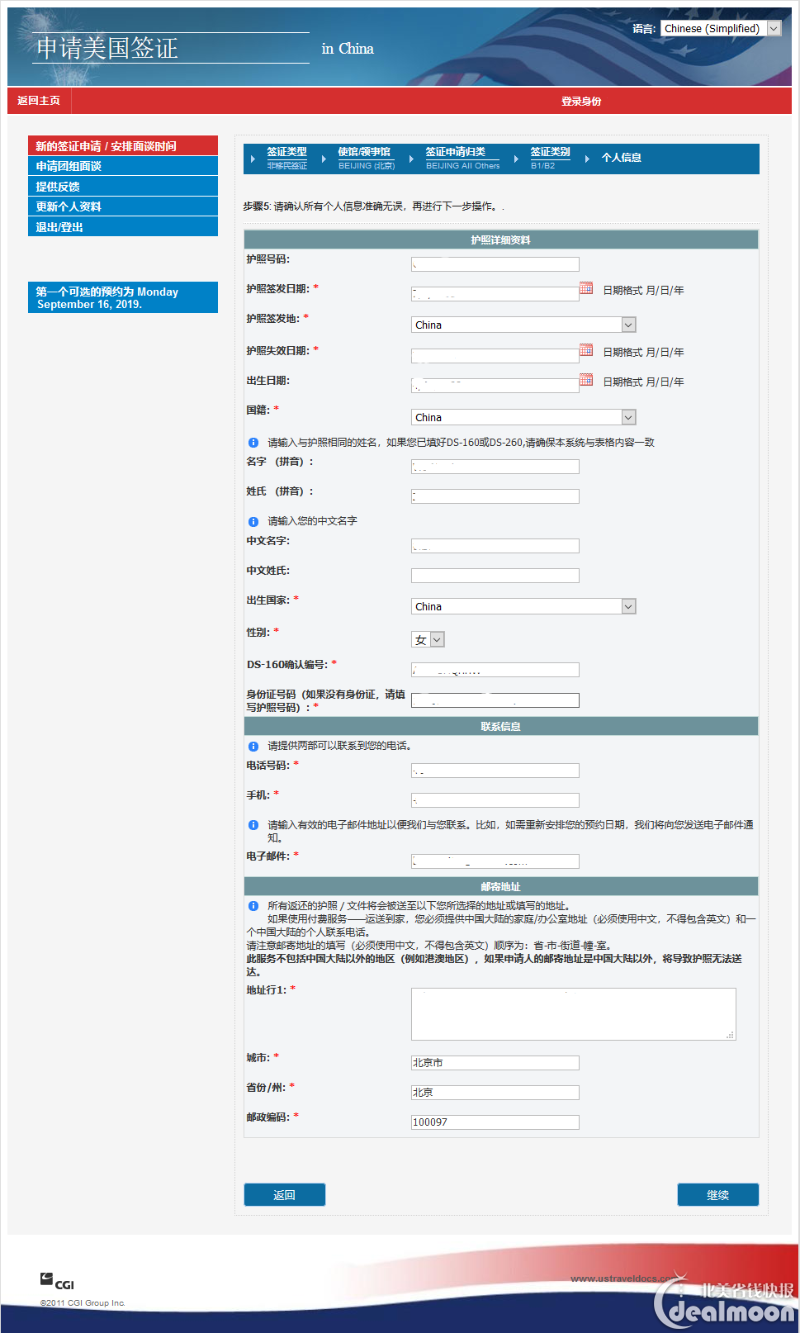Focus the passport number (护照号码) field

click(495, 265)
